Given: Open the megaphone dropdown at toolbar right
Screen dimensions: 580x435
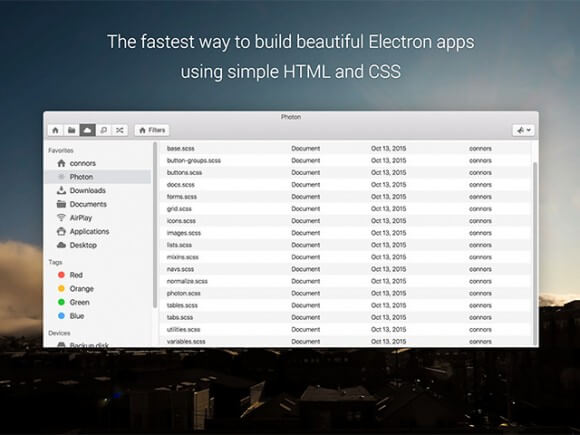Looking at the screenshot, I should (x=523, y=130).
